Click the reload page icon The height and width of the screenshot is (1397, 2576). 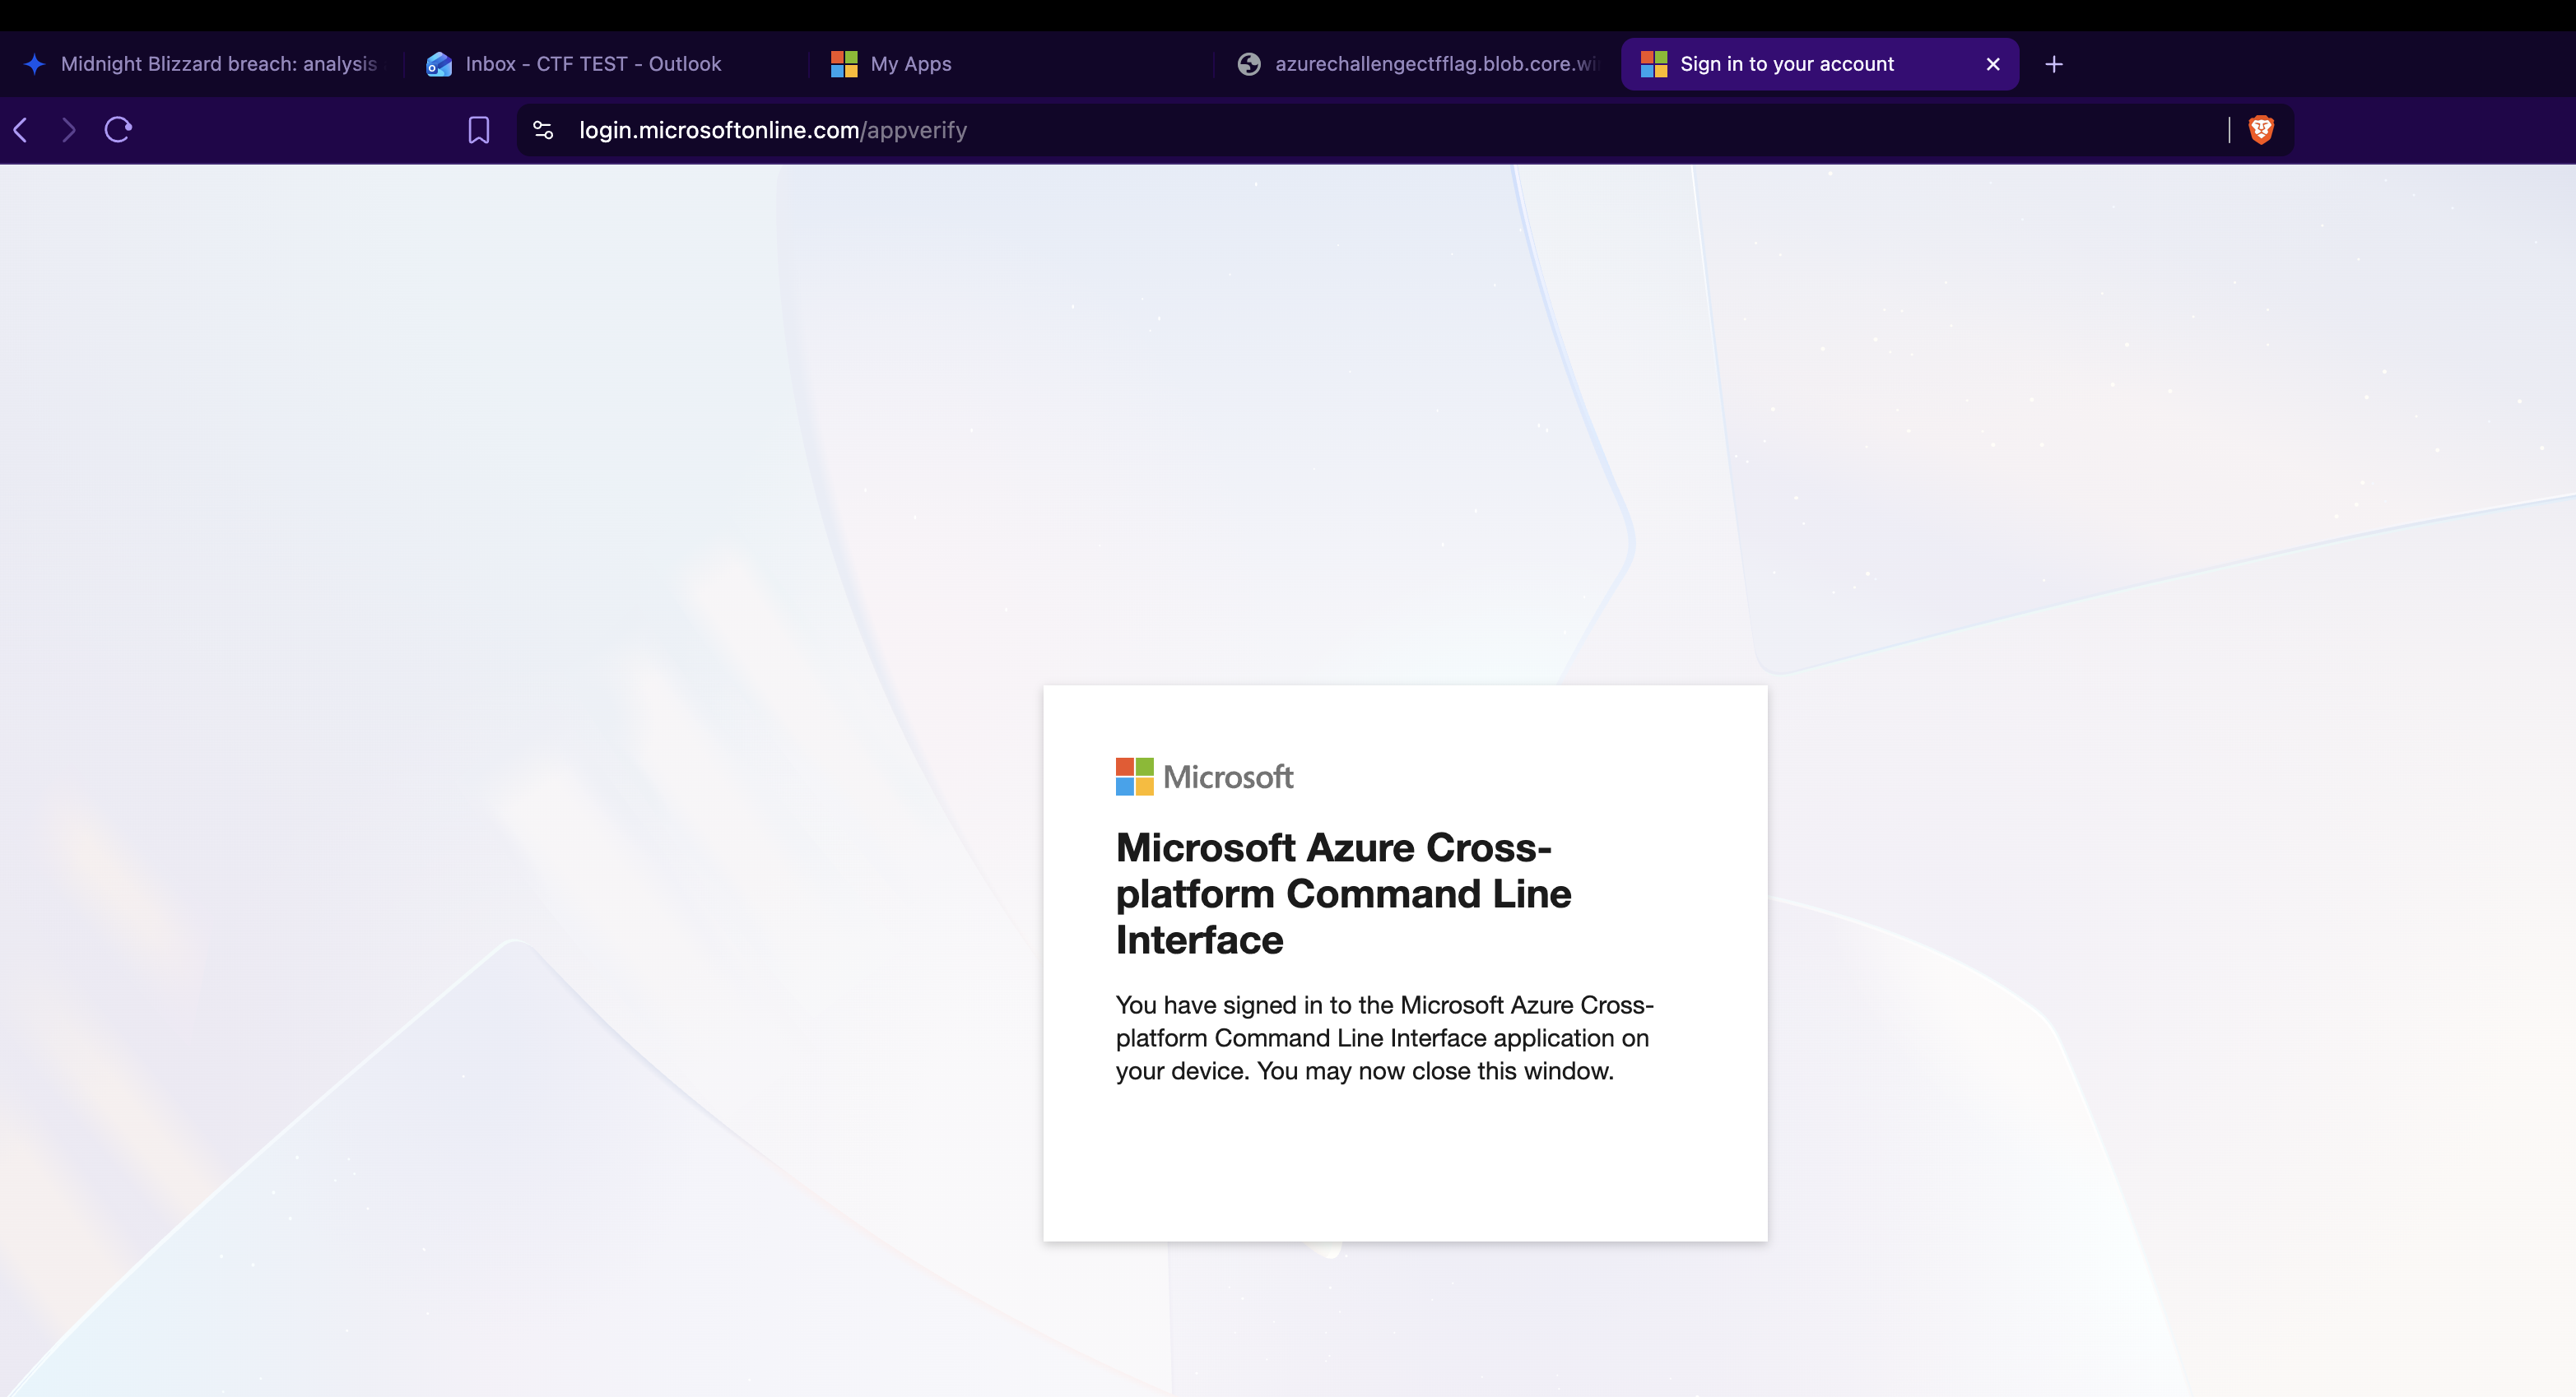point(117,130)
